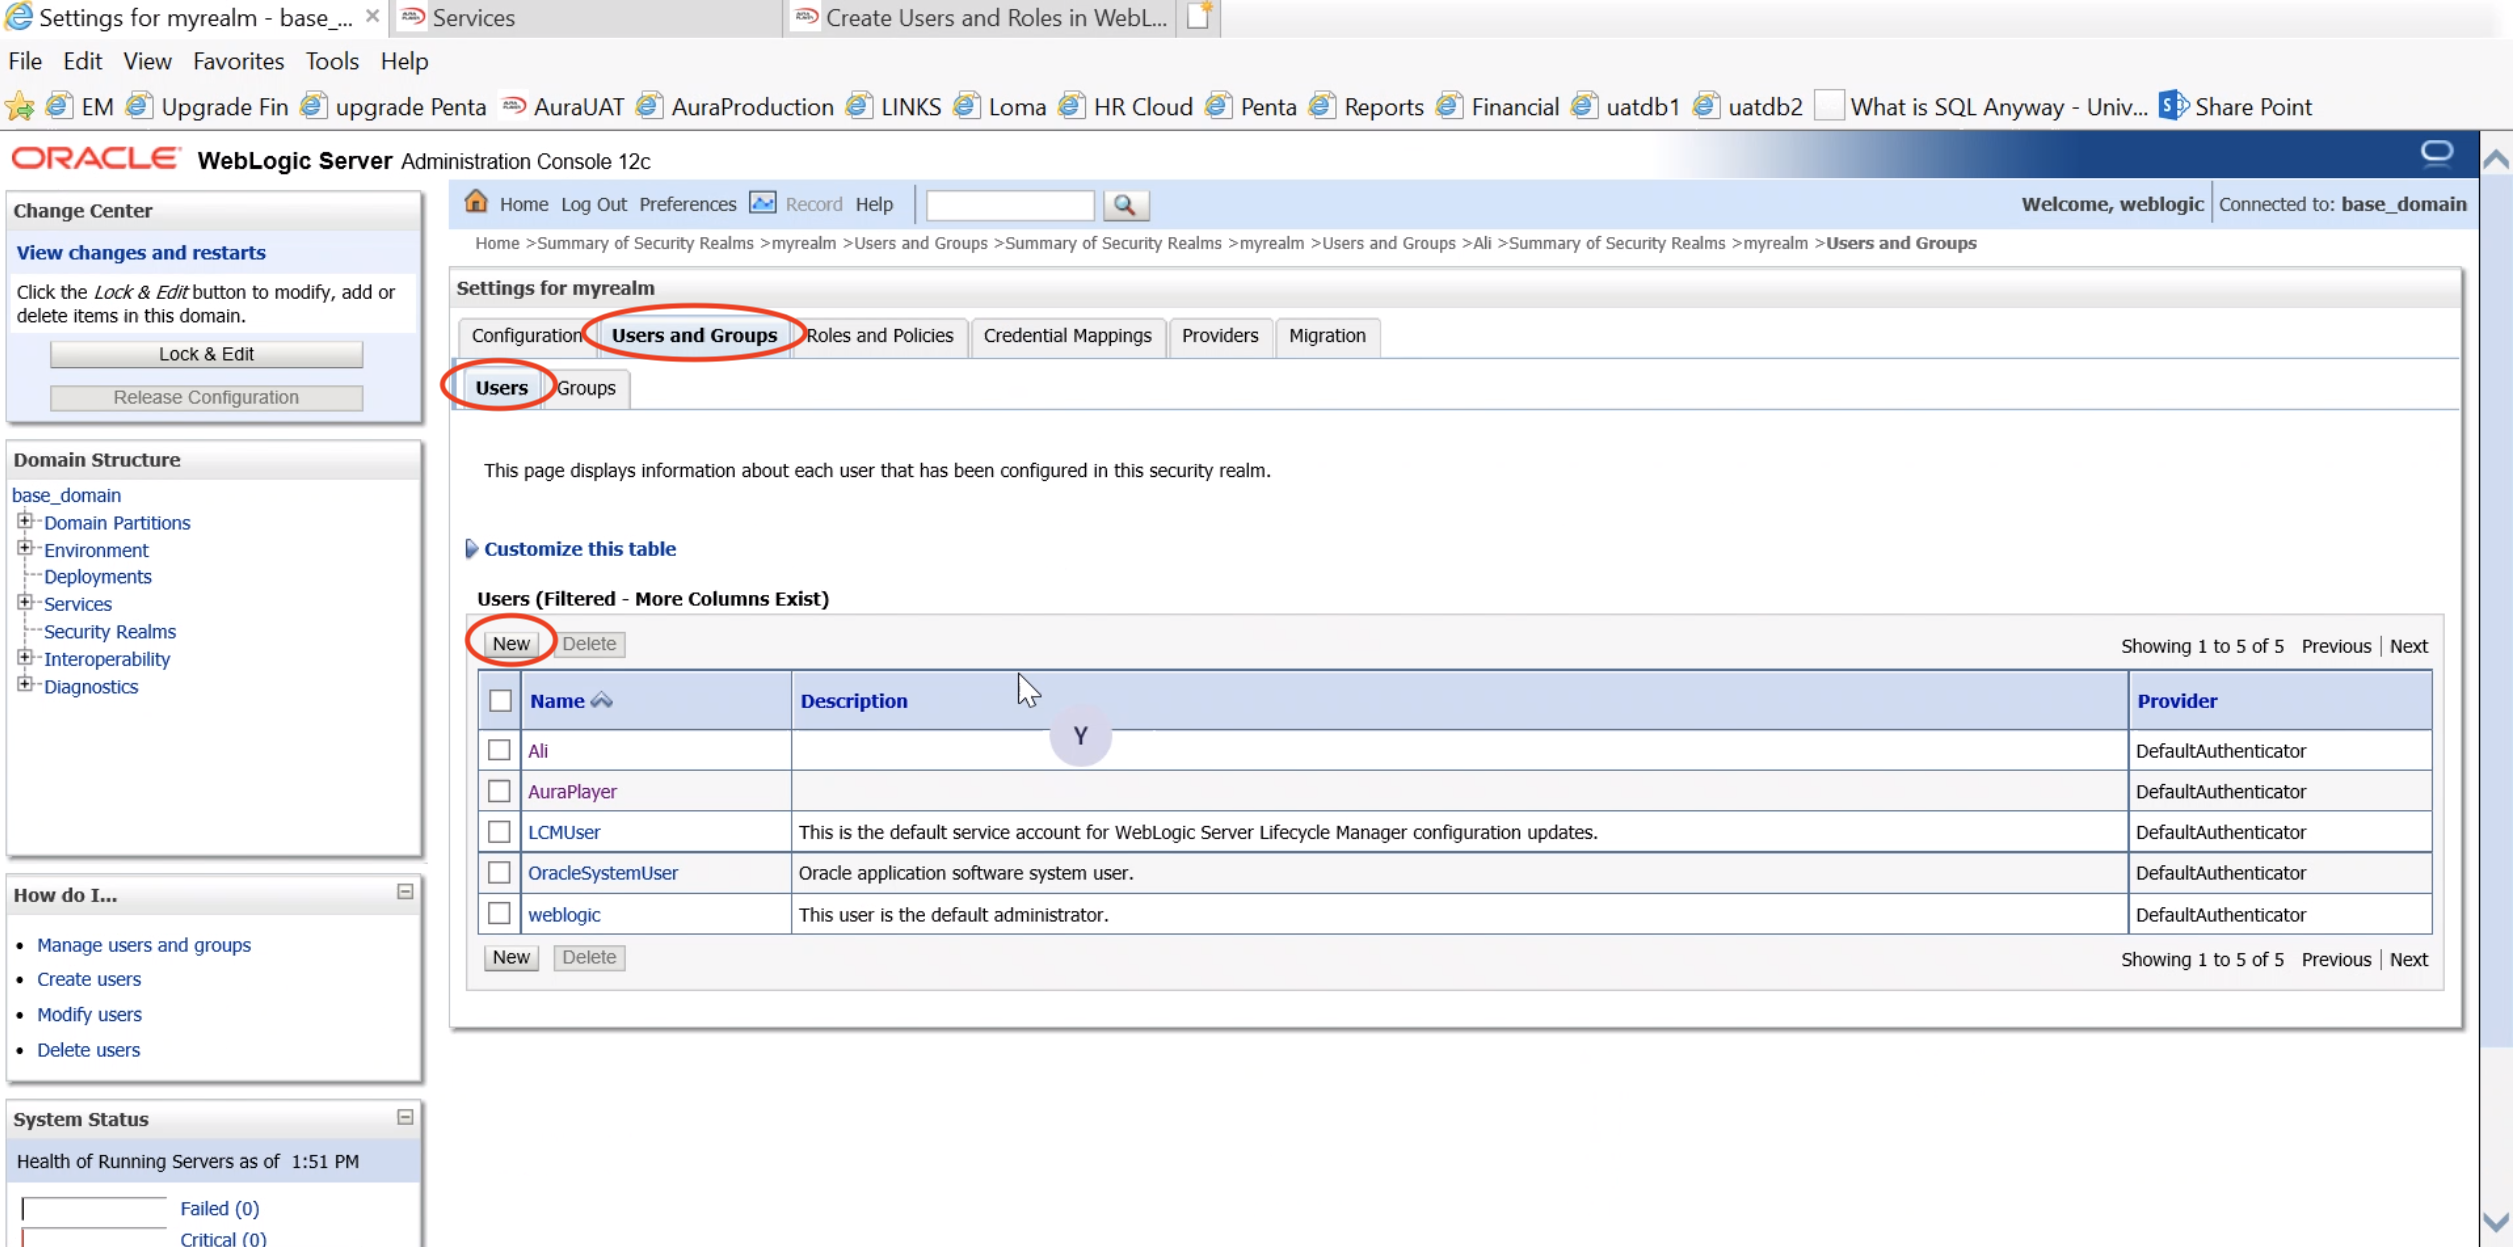Click the Lock & Edit button
2513x1247 pixels.
click(206, 354)
